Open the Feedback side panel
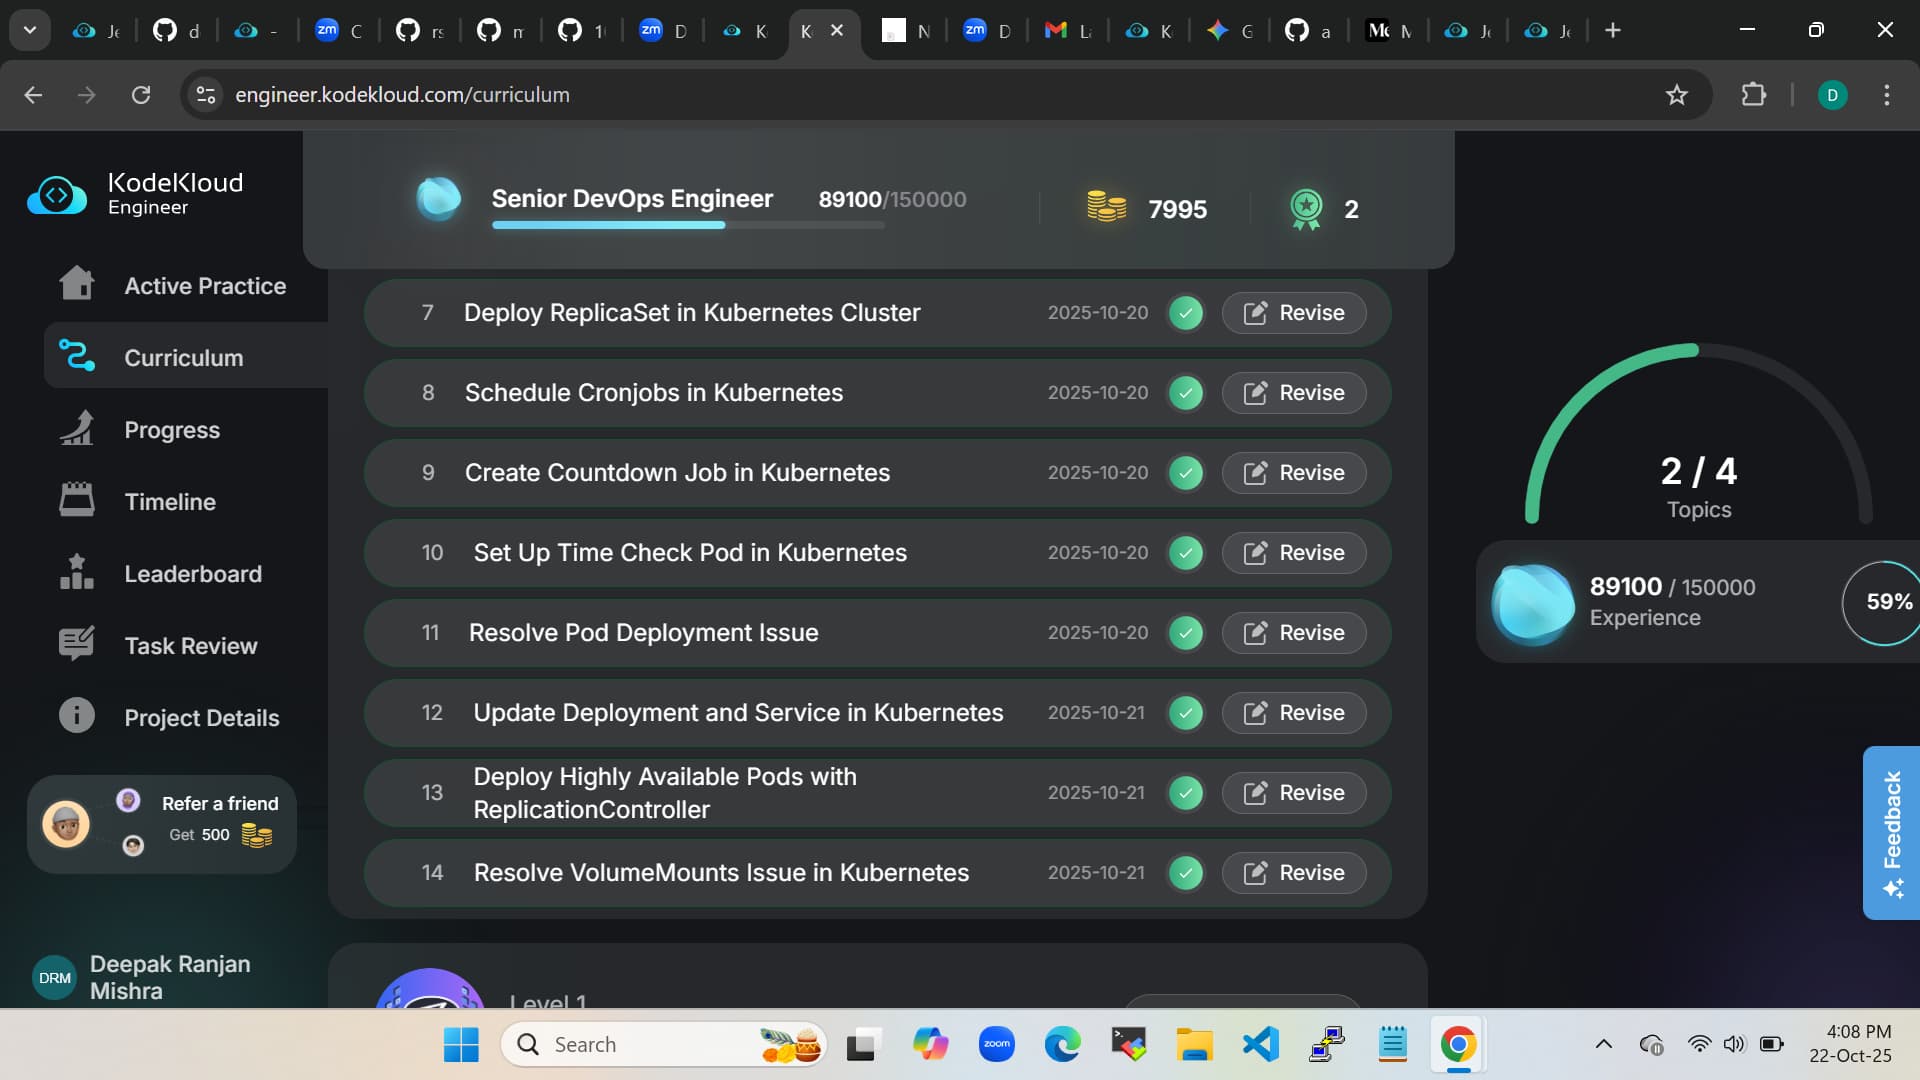1920x1080 pixels. tap(1891, 832)
